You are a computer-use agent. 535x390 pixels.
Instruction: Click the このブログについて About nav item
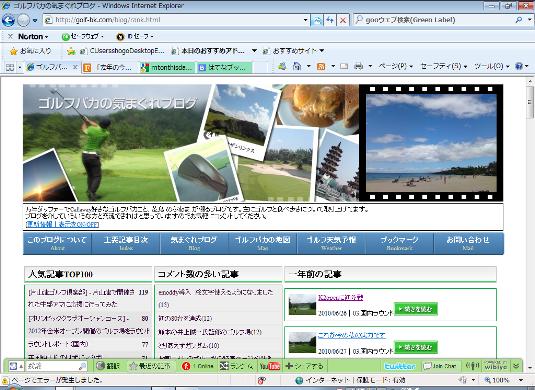pos(57,243)
